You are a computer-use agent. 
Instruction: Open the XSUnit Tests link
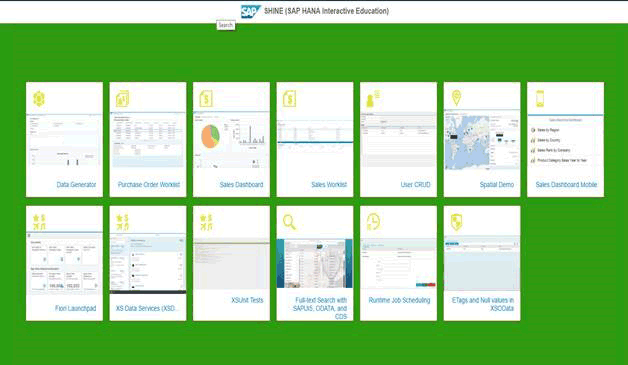click(247, 300)
